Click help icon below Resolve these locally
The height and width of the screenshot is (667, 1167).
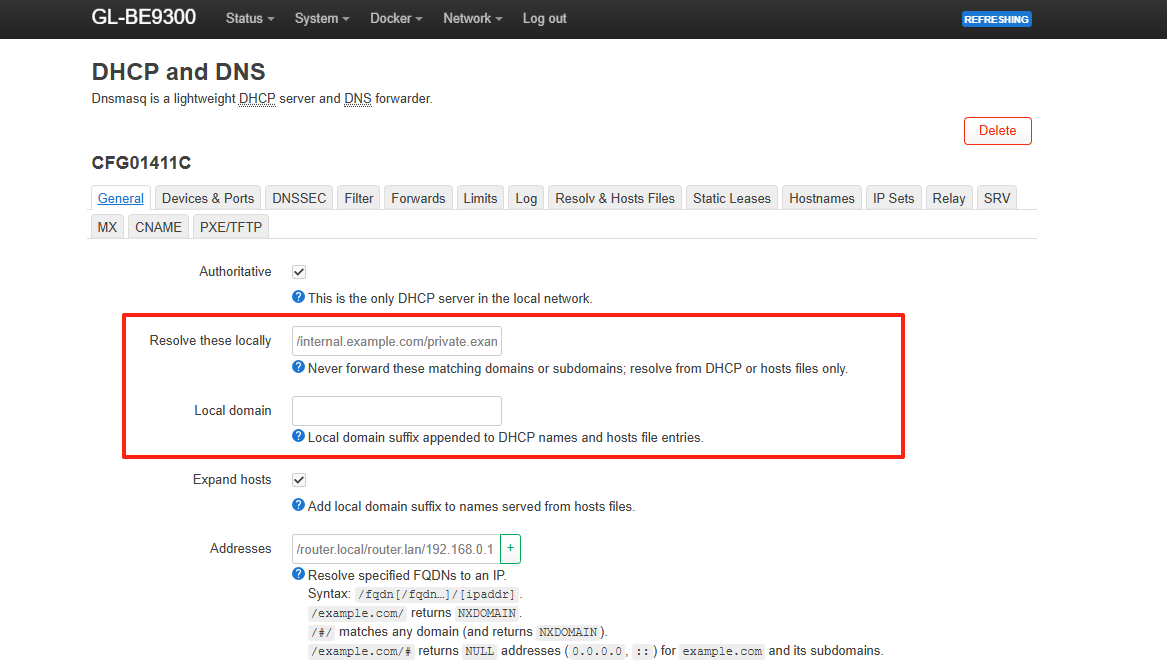298,367
